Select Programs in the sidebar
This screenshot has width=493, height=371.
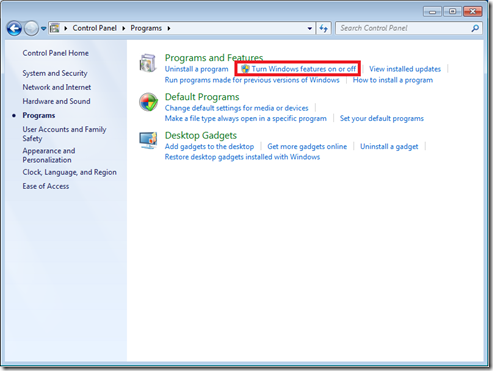tap(39, 116)
